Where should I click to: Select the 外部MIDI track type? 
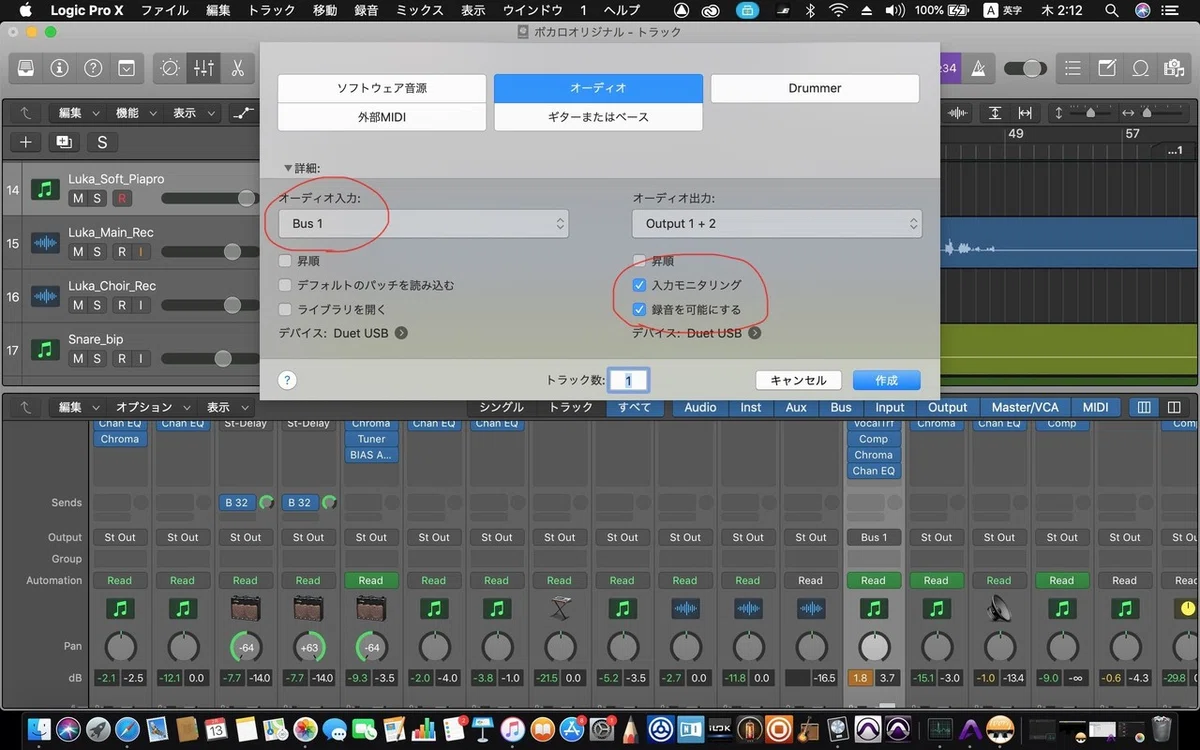382,117
